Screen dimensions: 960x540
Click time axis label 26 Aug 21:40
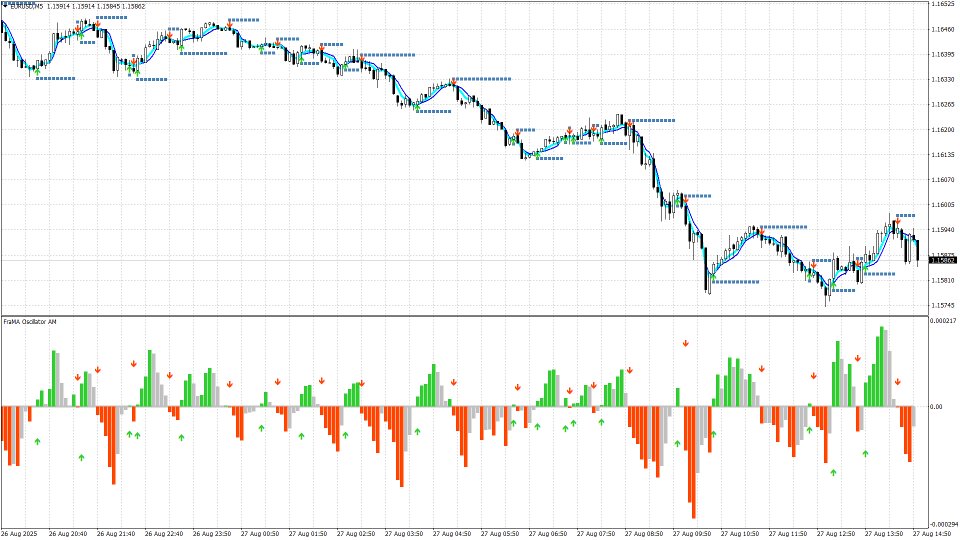116,534
